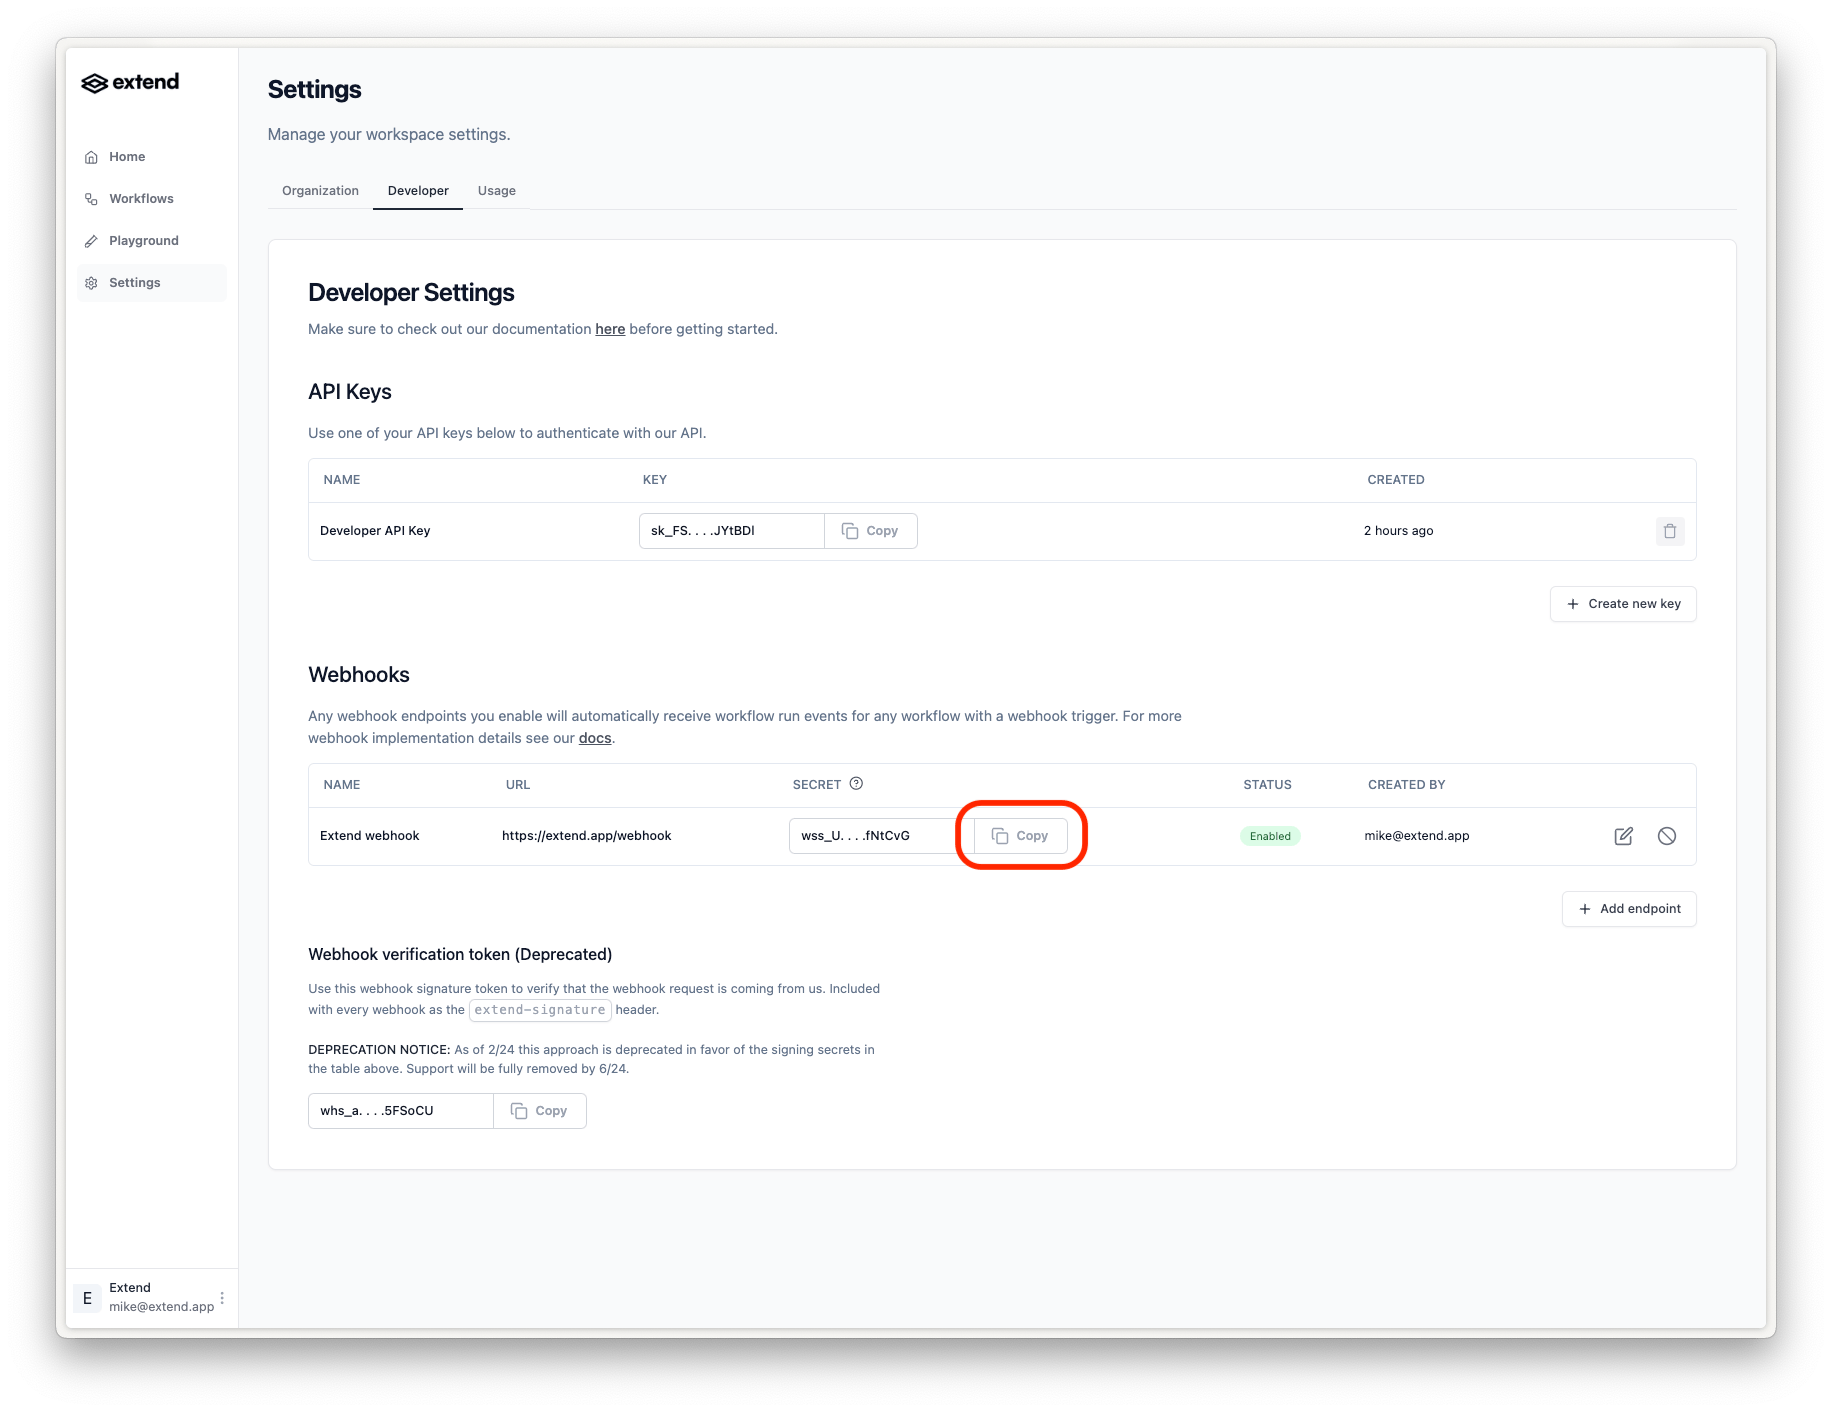Copy the webhook signing secret

[x=1020, y=836]
